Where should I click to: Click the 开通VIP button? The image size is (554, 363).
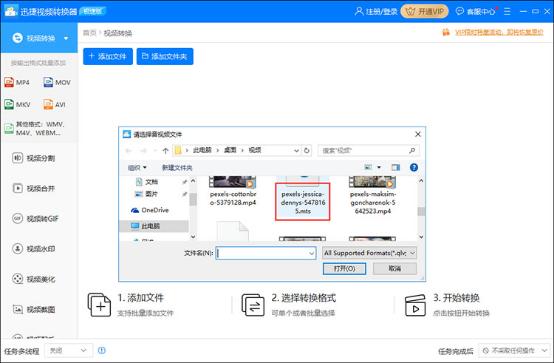(x=424, y=11)
